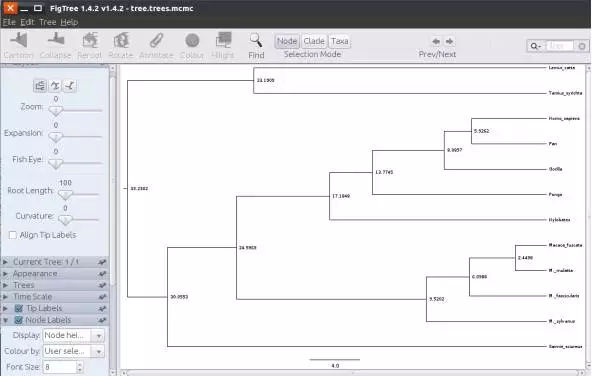
Task: Open the Colour by dropdown
Action: pyautogui.click(x=74, y=351)
